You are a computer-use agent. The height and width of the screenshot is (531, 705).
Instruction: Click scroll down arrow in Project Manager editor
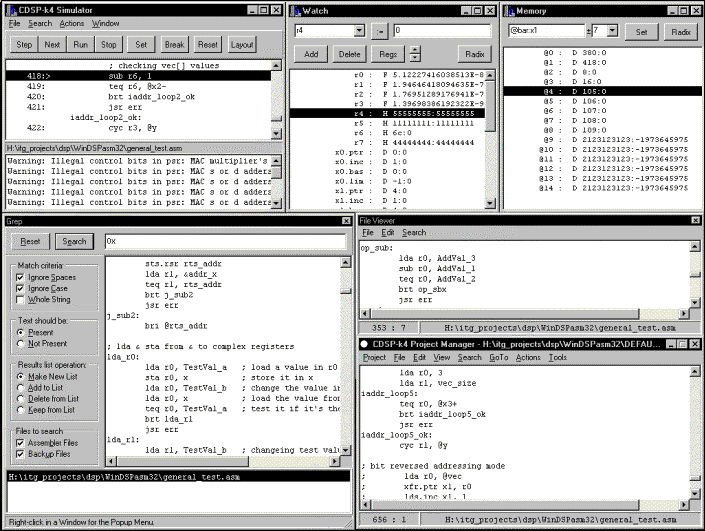(695, 495)
